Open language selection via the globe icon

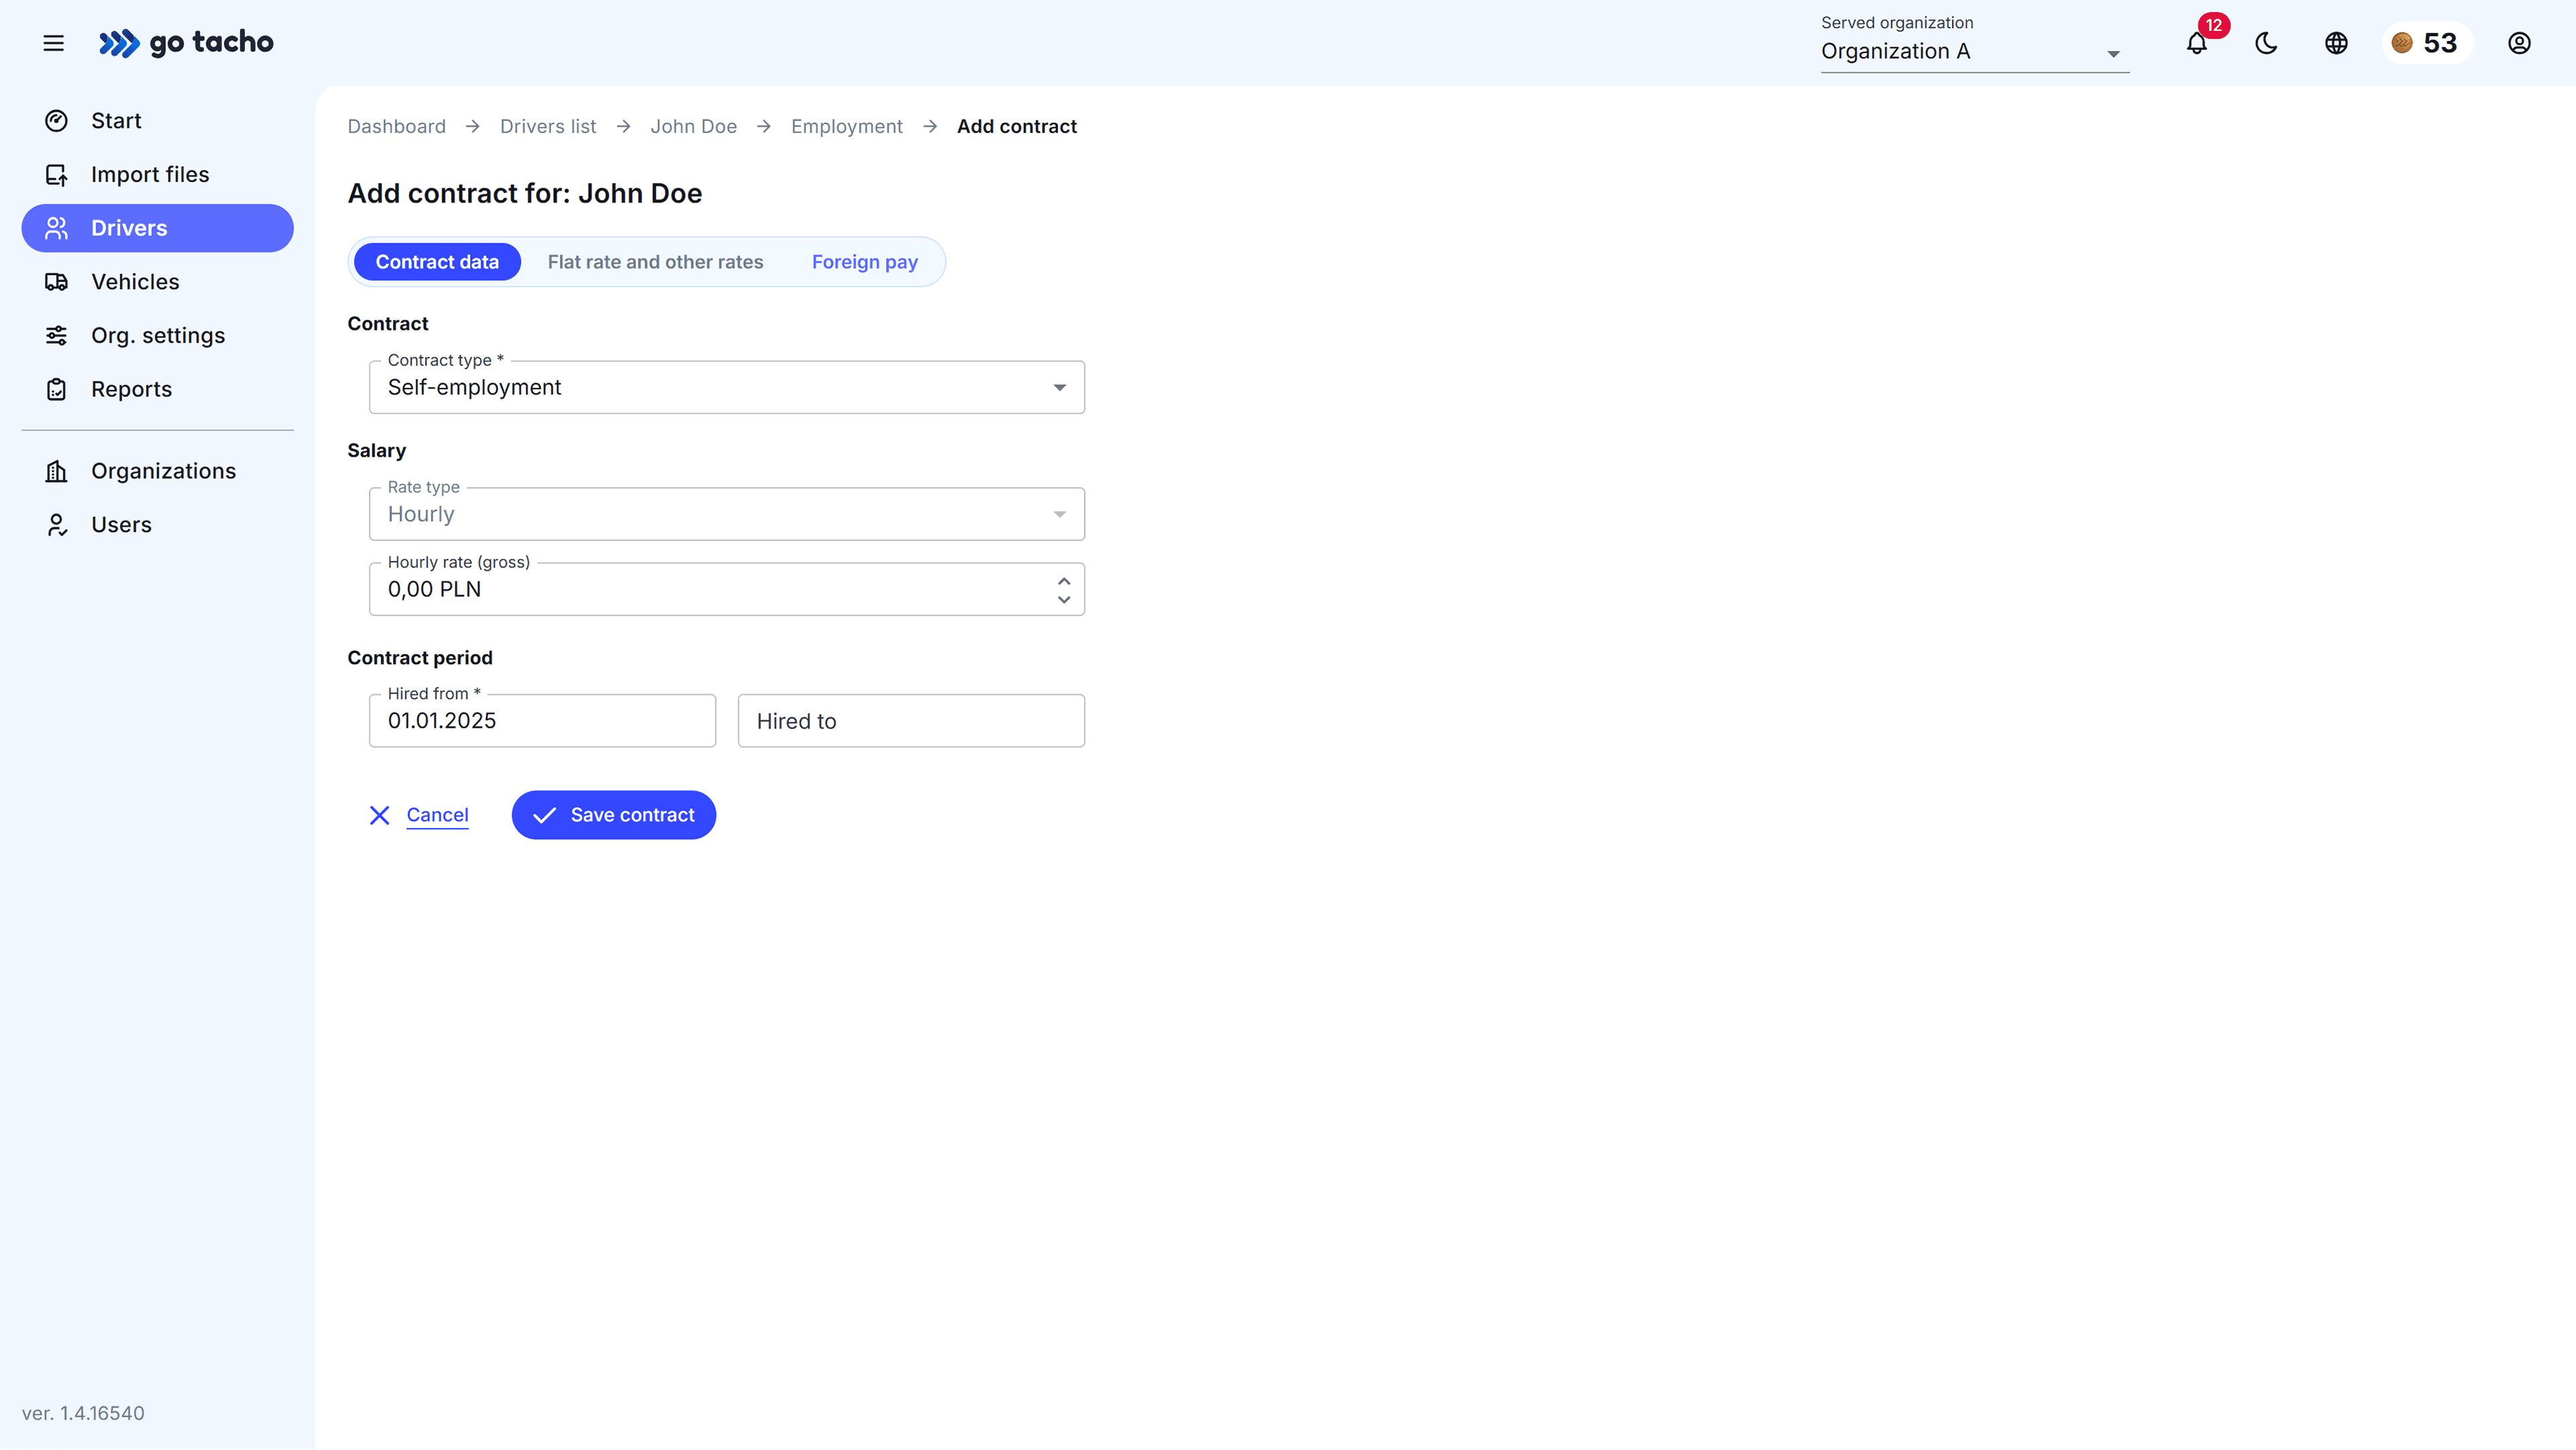click(2336, 44)
